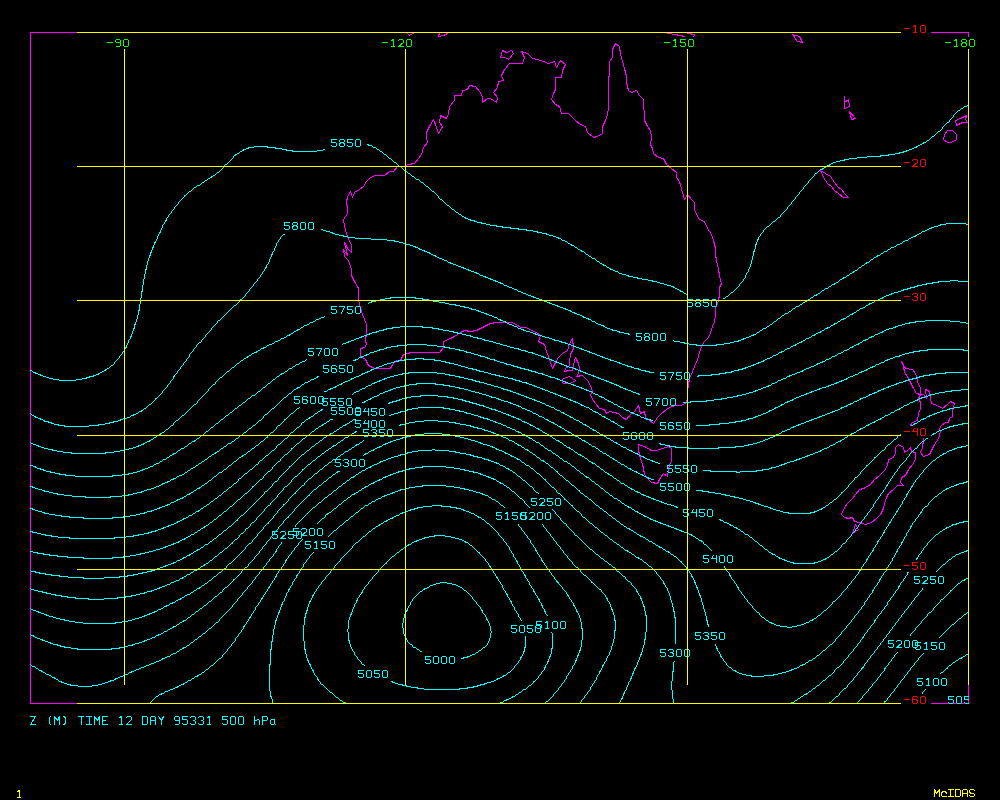Select the red -60 latitude label
This screenshot has height=800, width=1000.
tap(914, 700)
